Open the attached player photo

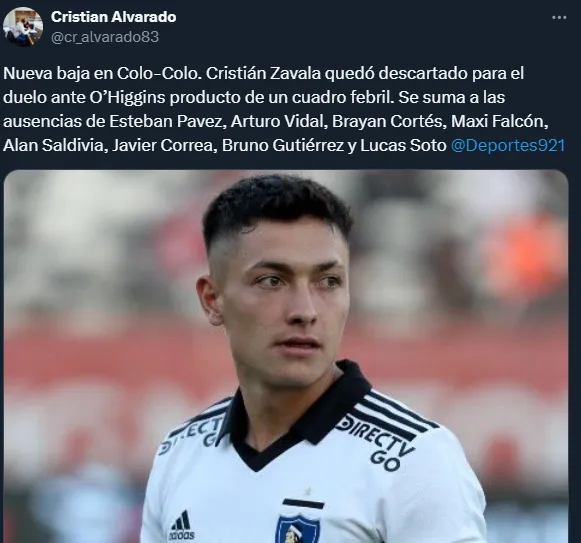tap(286, 356)
